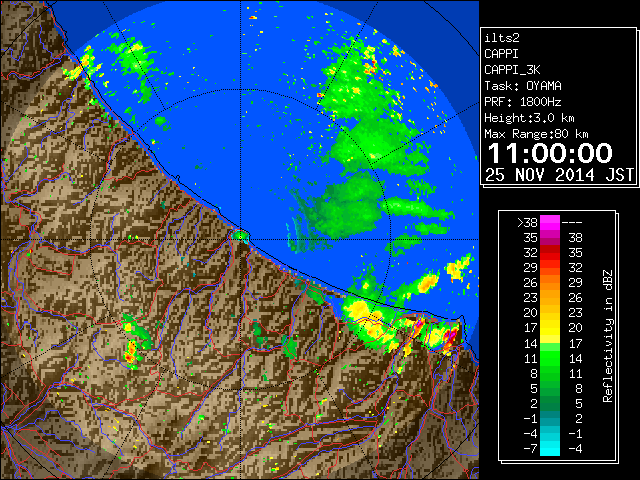The height and width of the screenshot is (480, 640).
Task: Pick the cyan -7 to -4 dBZ swatch
Action: pos(550,449)
